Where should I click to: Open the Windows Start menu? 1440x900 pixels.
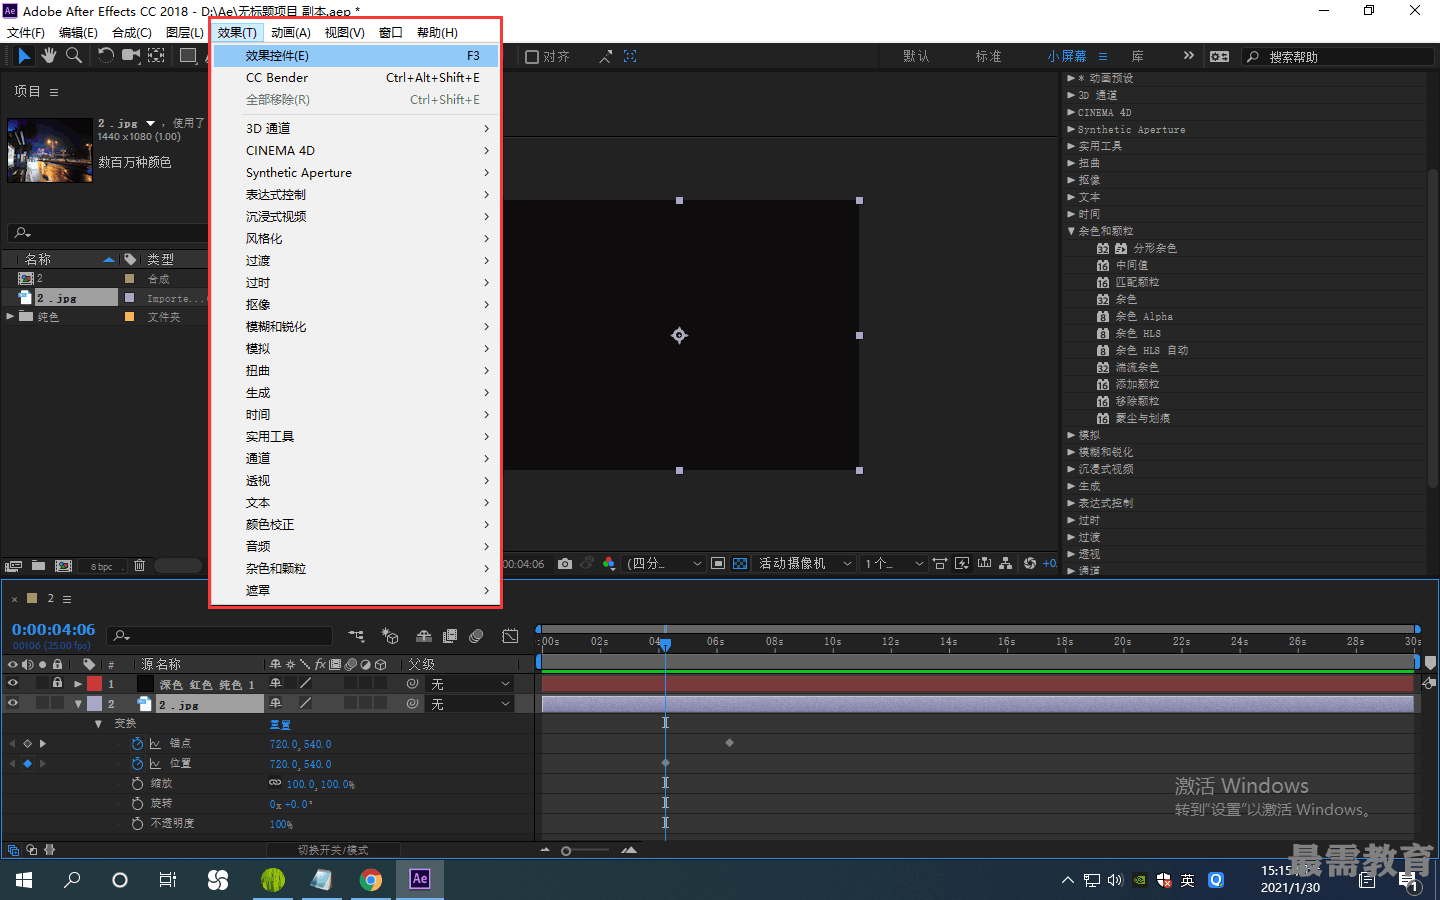click(24, 880)
